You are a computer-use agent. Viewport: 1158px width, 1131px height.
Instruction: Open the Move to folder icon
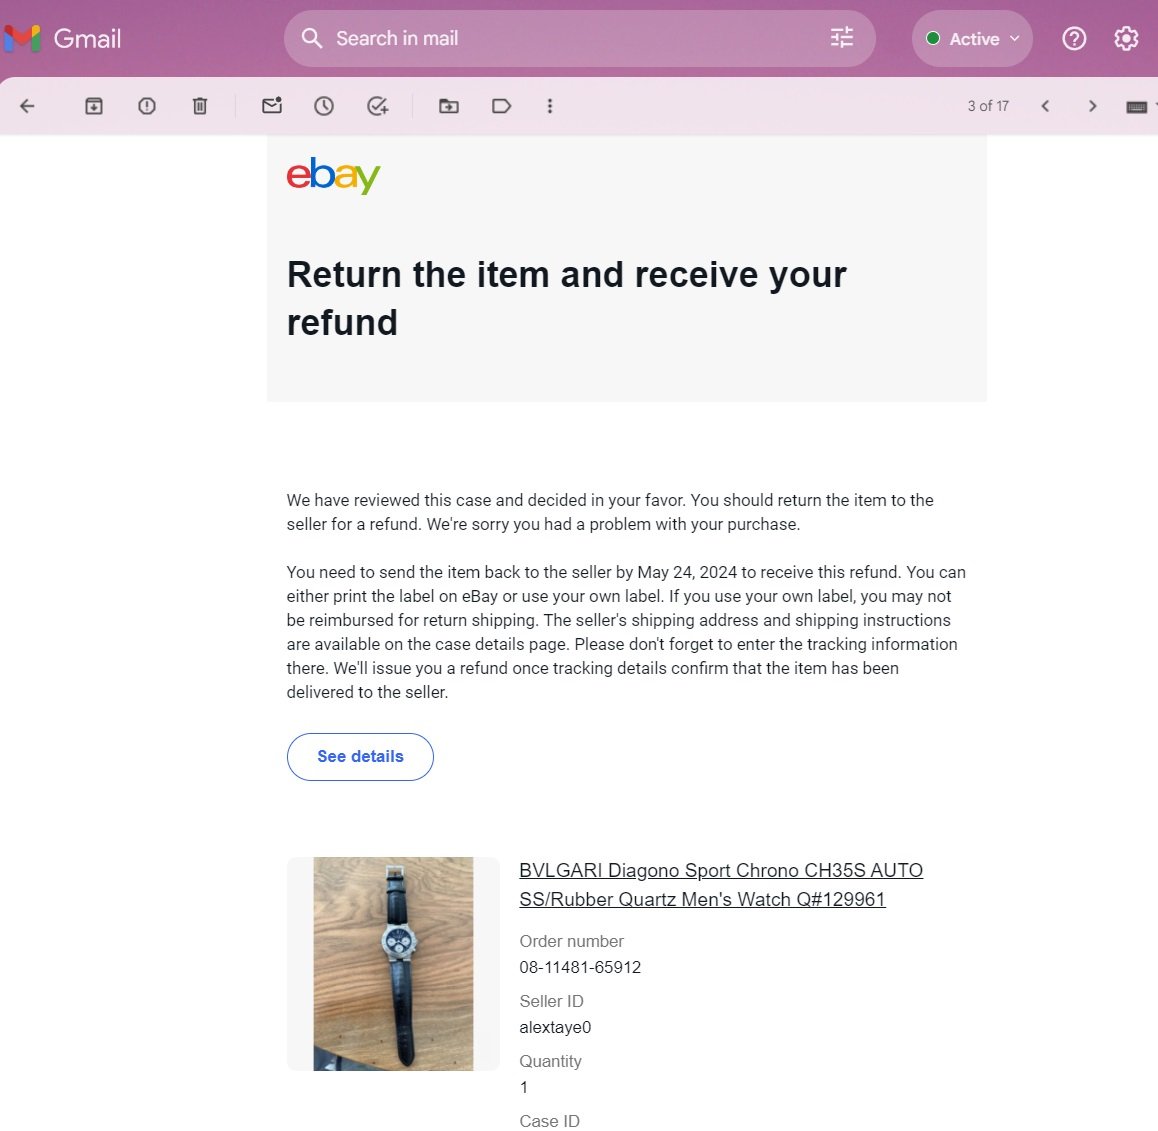pos(449,106)
